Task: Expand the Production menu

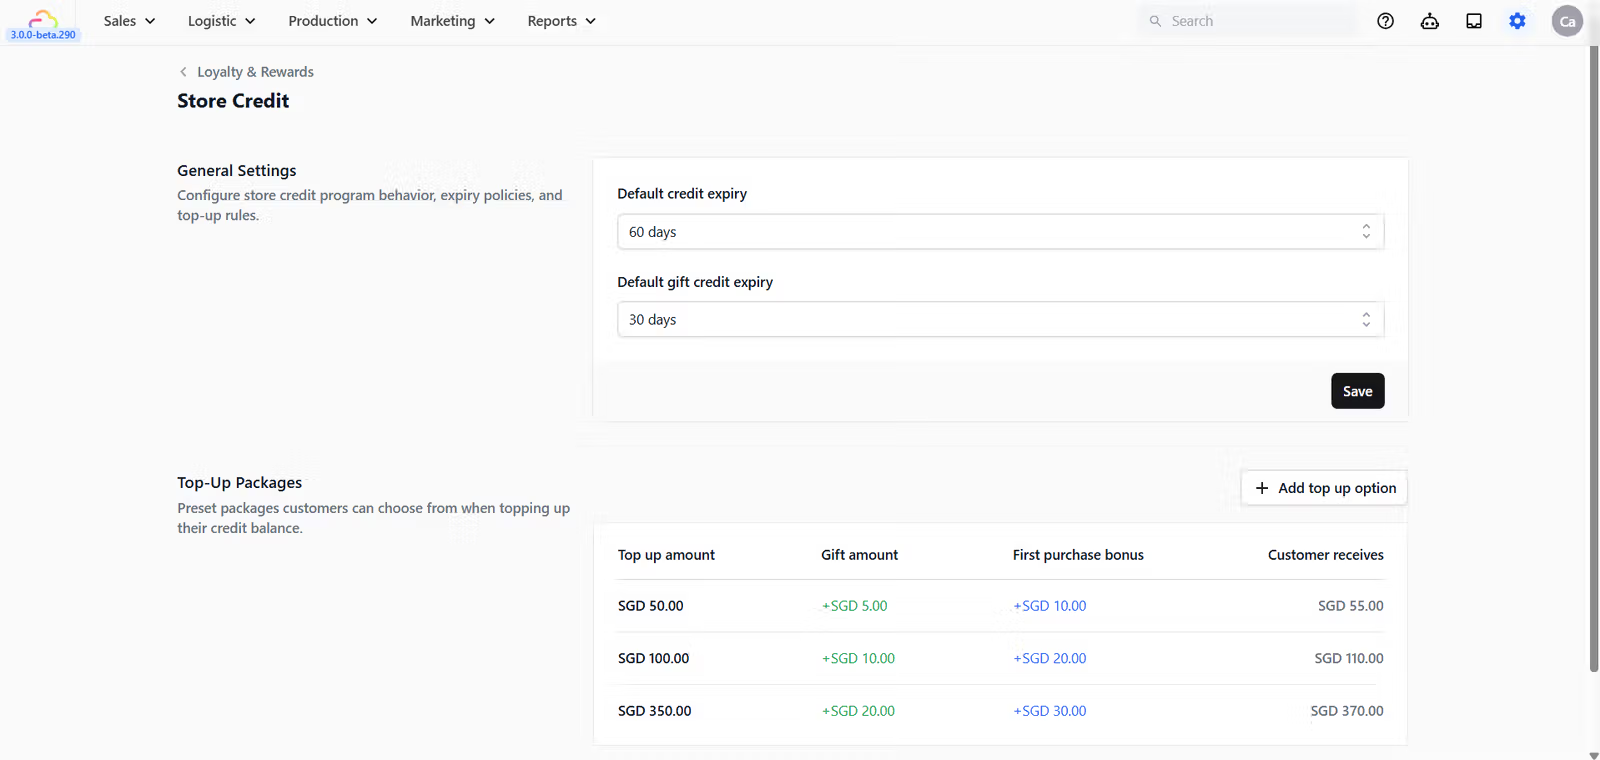Action: click(x=332, y=21)
